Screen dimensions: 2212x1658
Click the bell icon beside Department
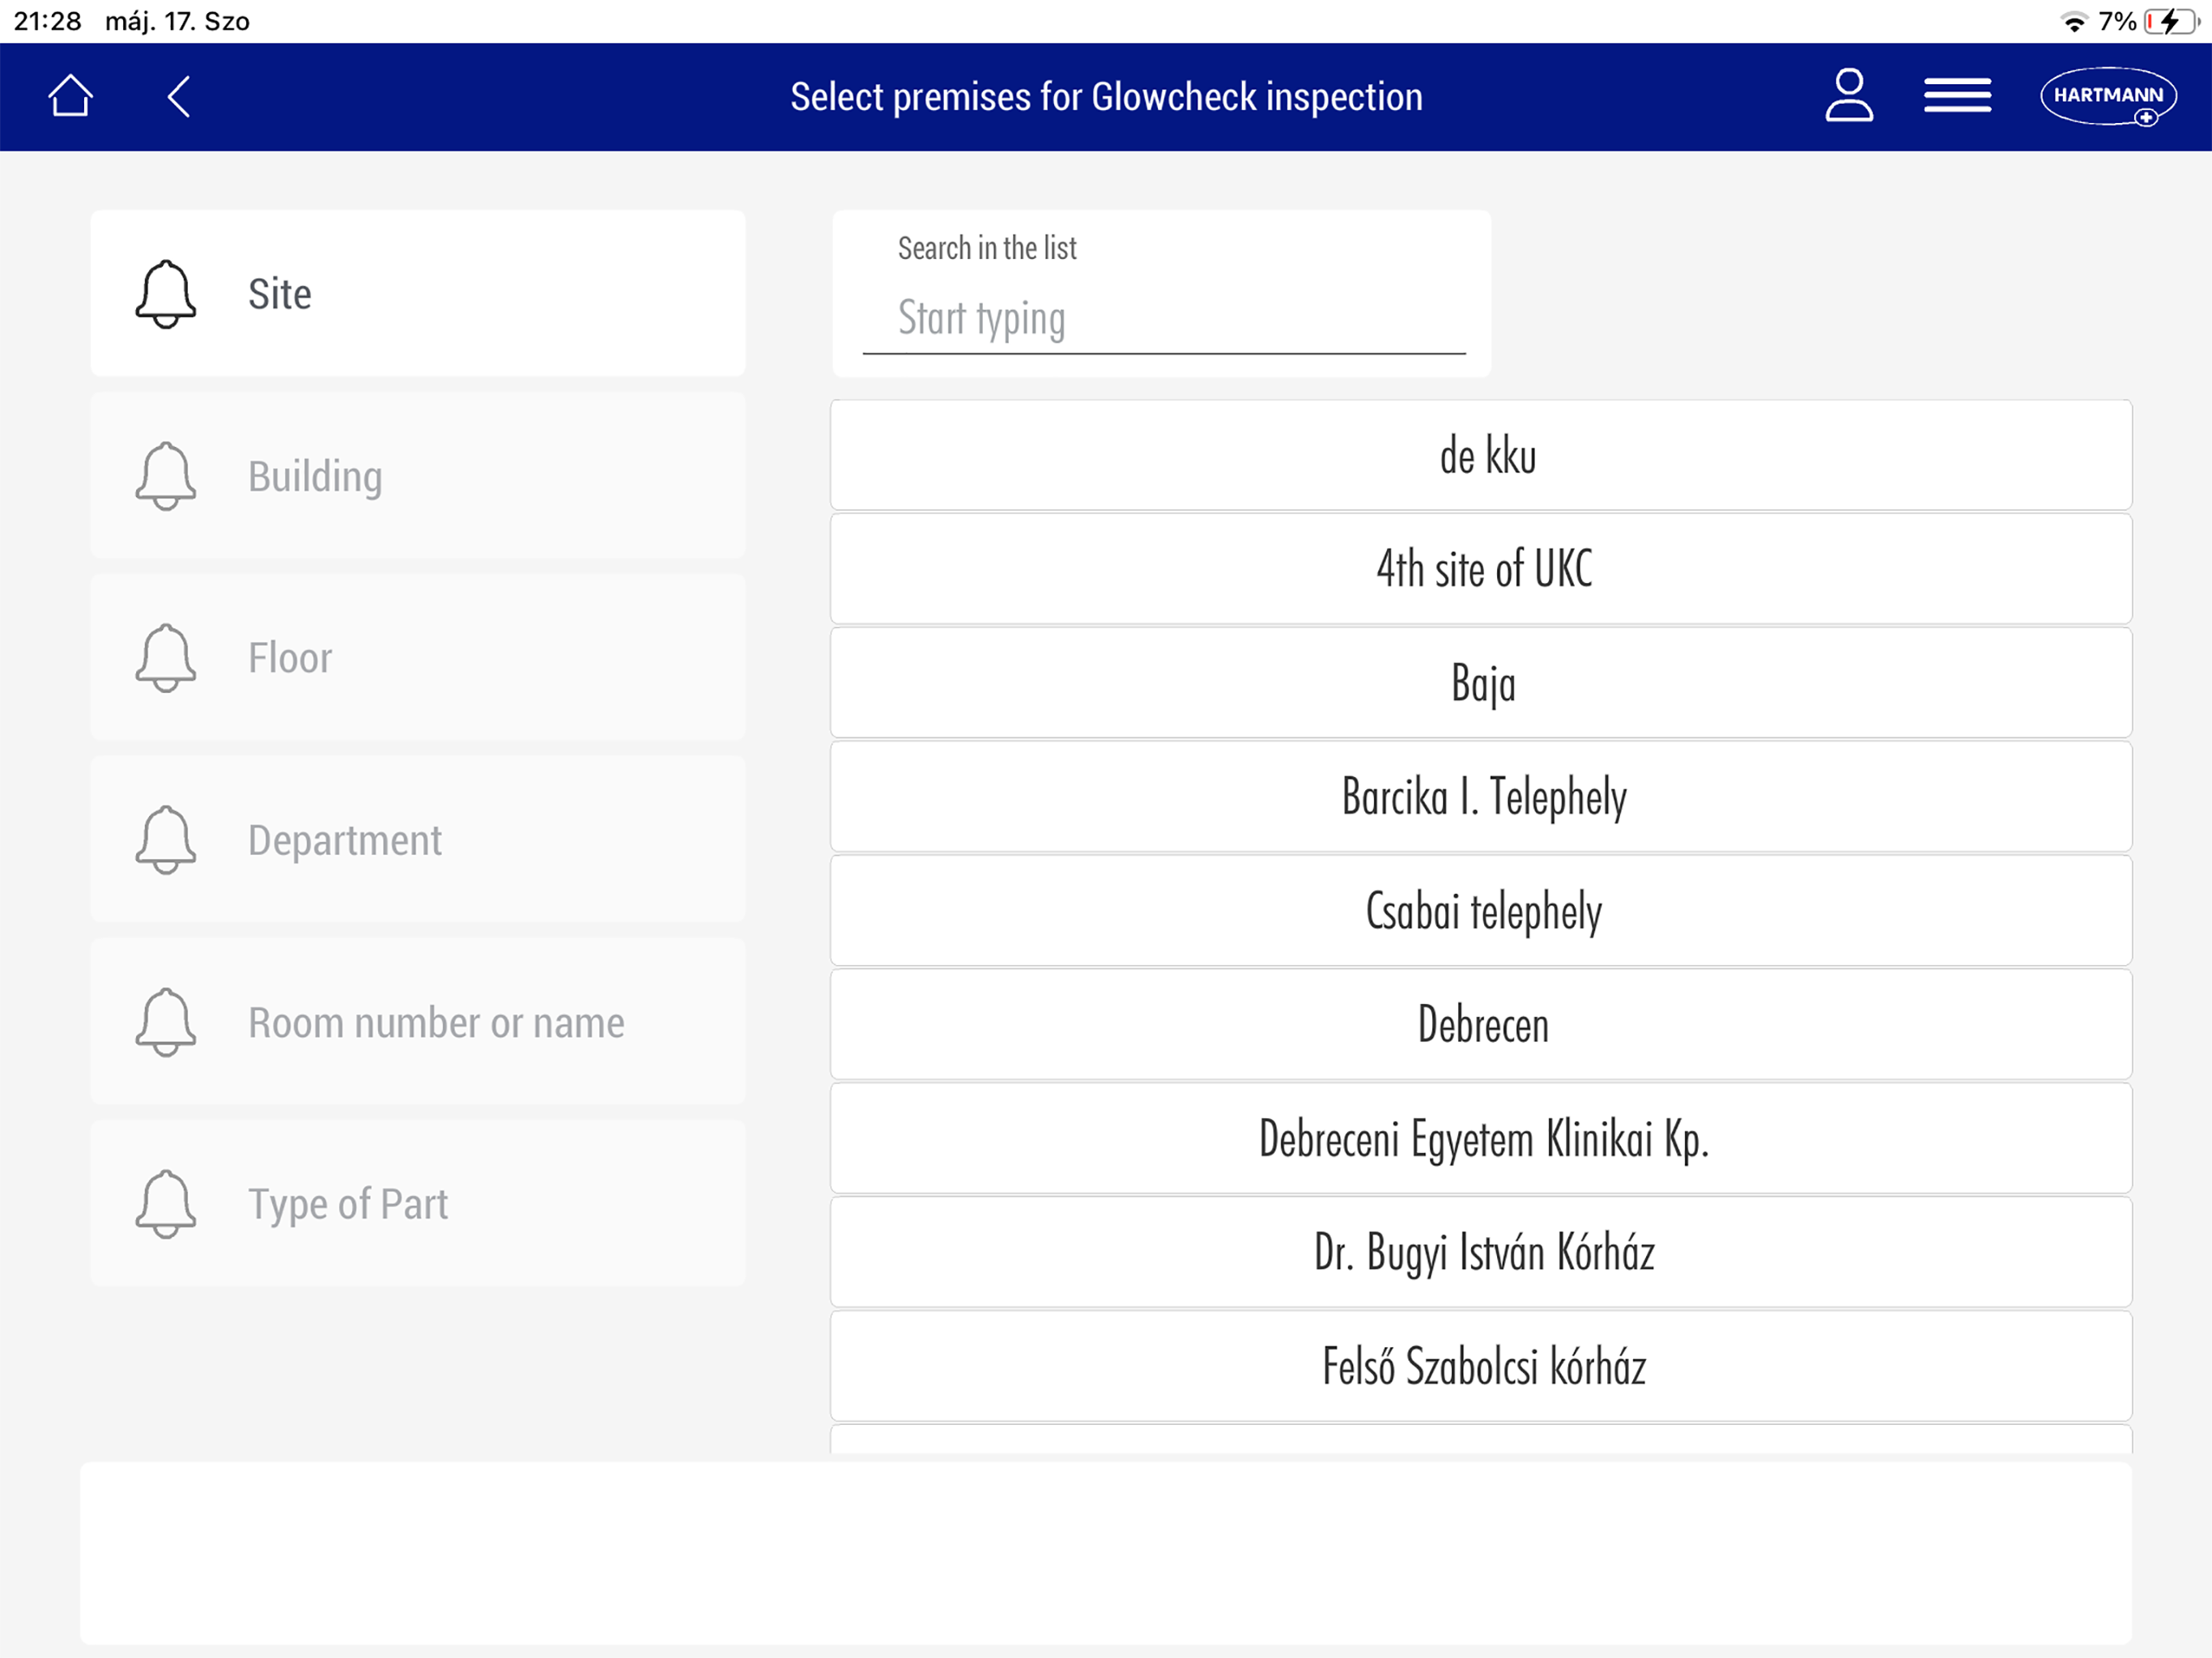[x=166, y=840]
